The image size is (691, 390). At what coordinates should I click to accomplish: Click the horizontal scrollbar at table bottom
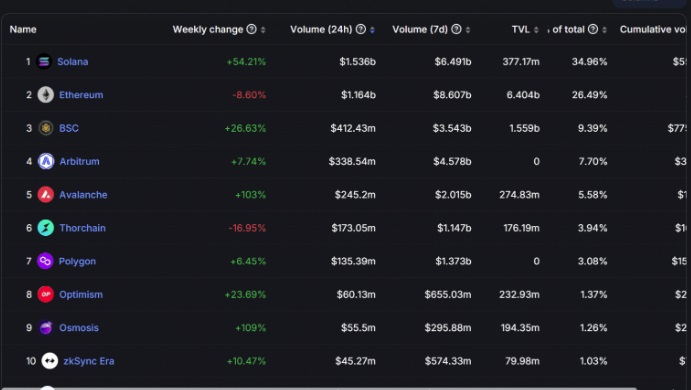319,388
